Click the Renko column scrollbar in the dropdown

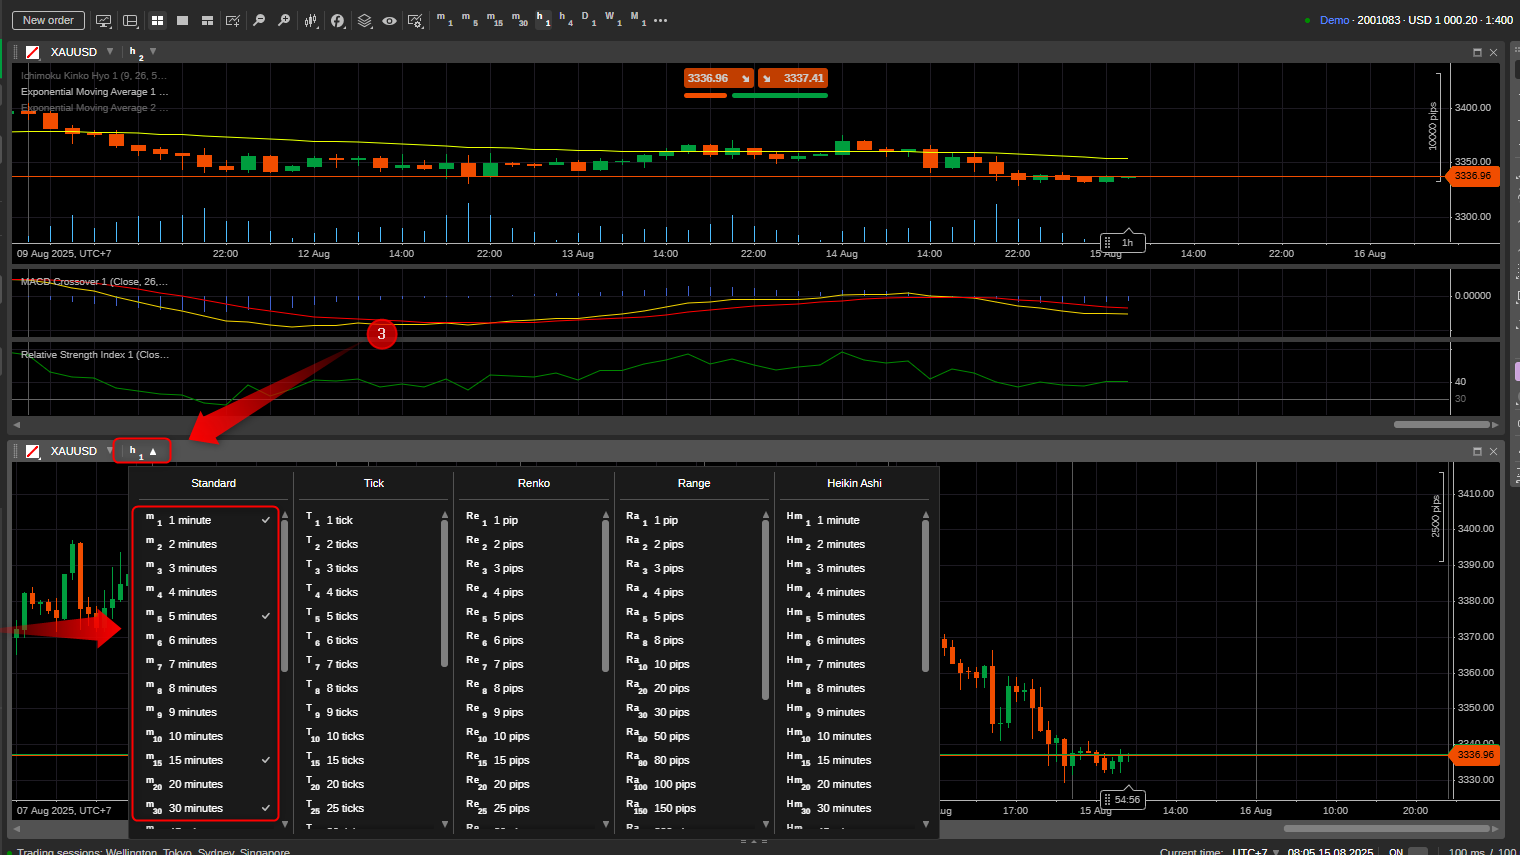pyautogui.click(x=605, y=596)
